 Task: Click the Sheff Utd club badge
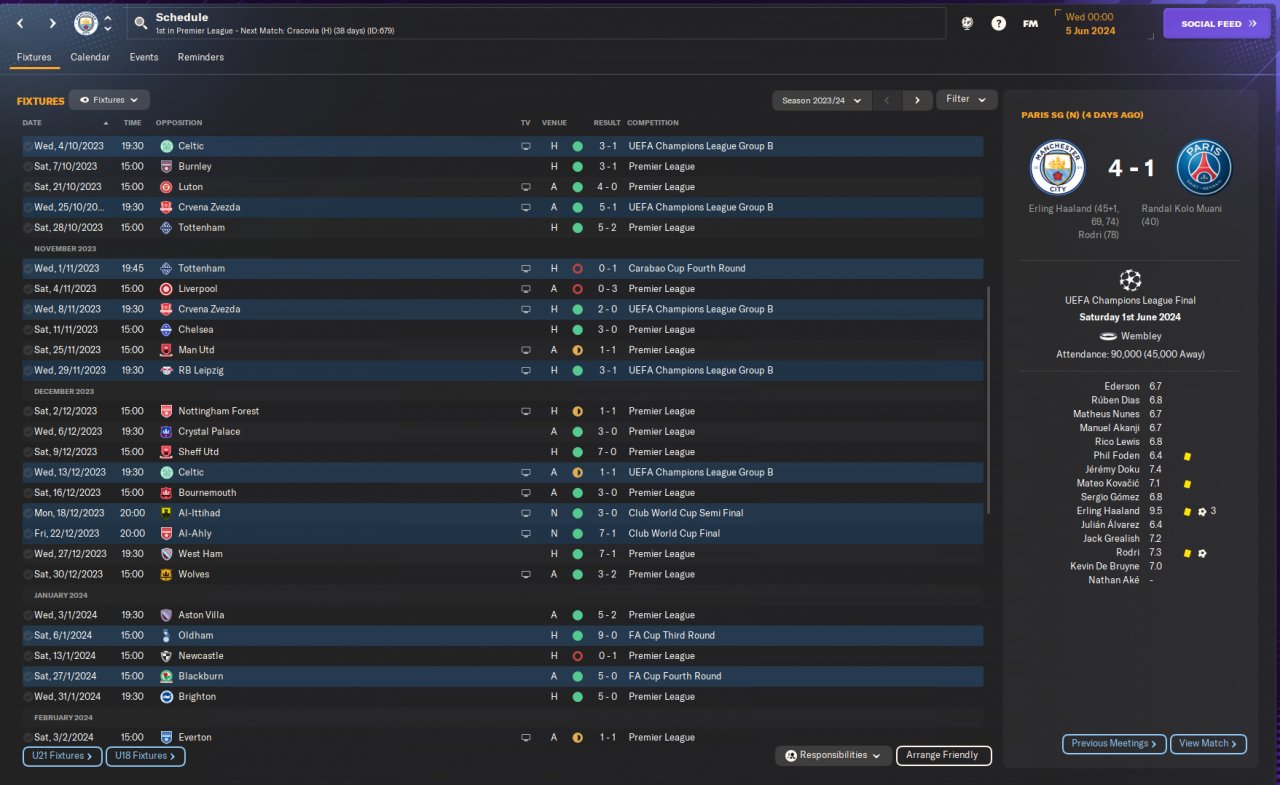pyautogui.click(x=166, y=452)
